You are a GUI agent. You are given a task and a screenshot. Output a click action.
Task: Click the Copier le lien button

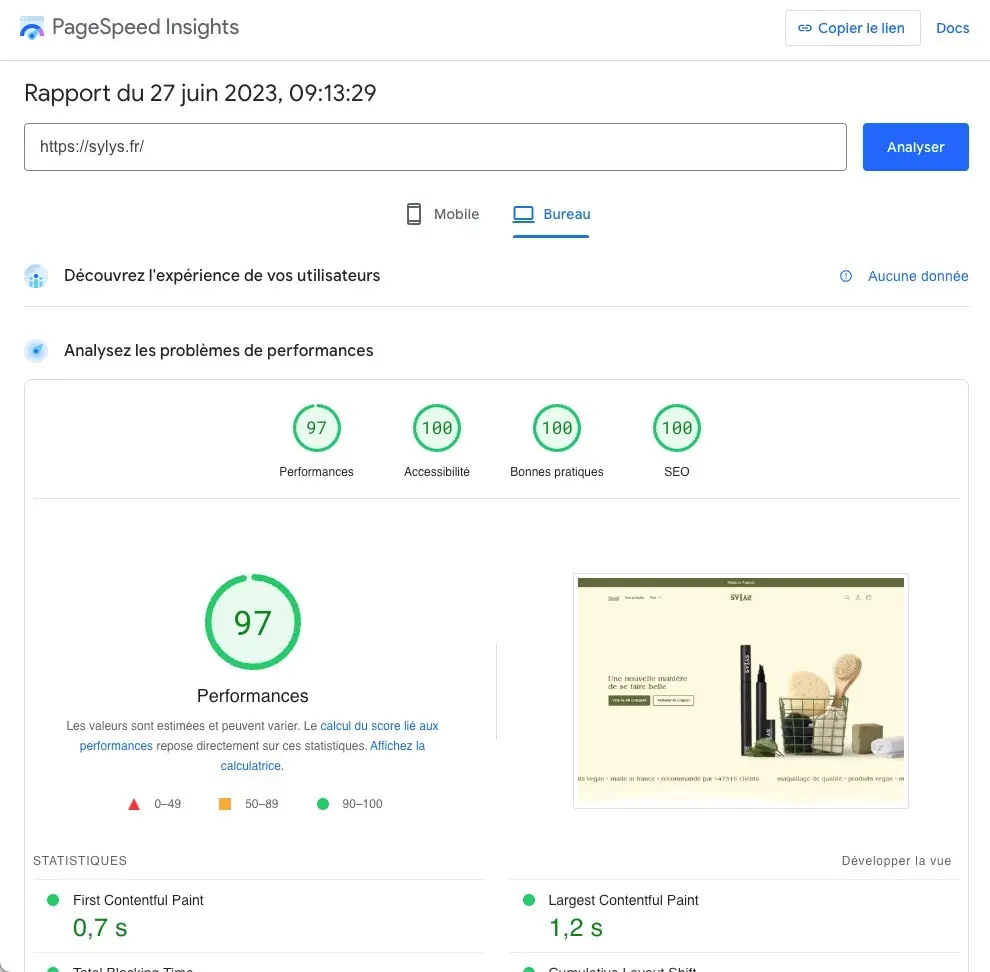pos(852,28)
